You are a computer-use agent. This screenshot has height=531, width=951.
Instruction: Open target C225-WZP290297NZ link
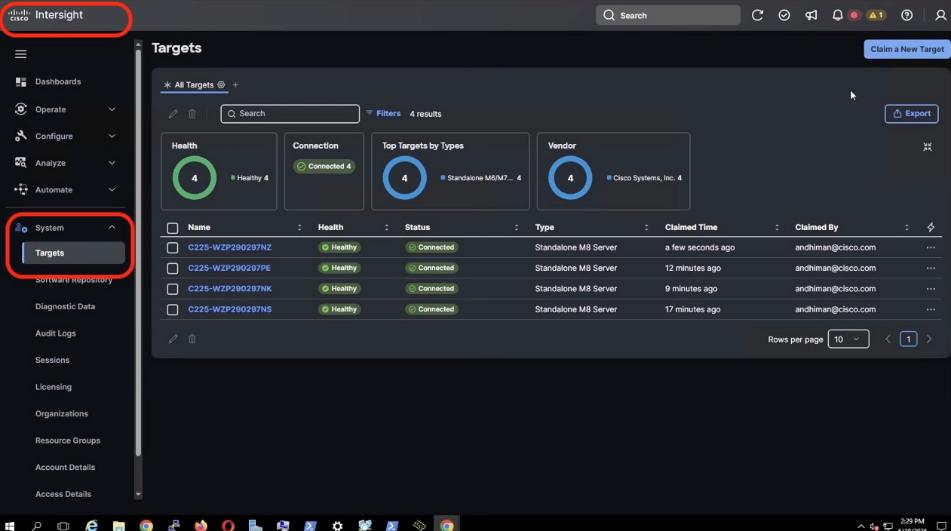(x=229, y=247)
